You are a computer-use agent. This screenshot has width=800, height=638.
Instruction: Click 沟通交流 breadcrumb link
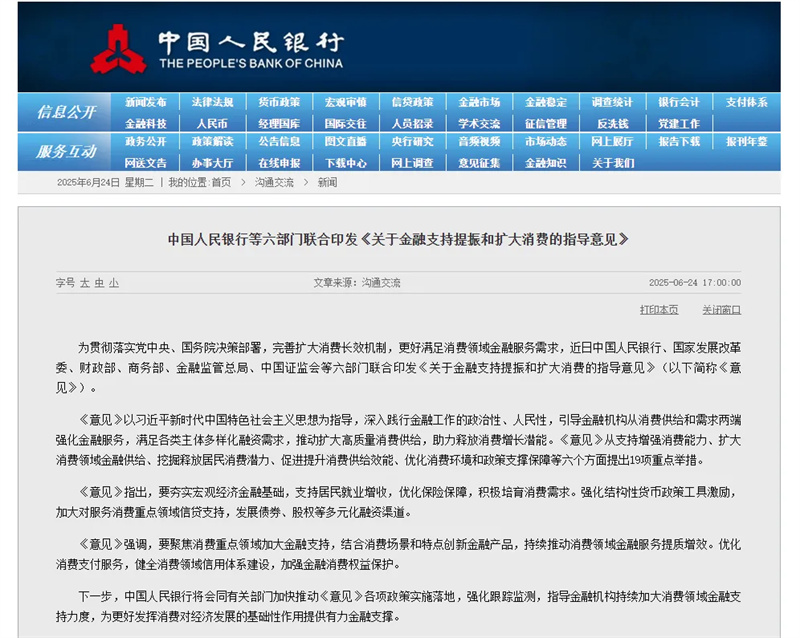(x=273, y=183)
